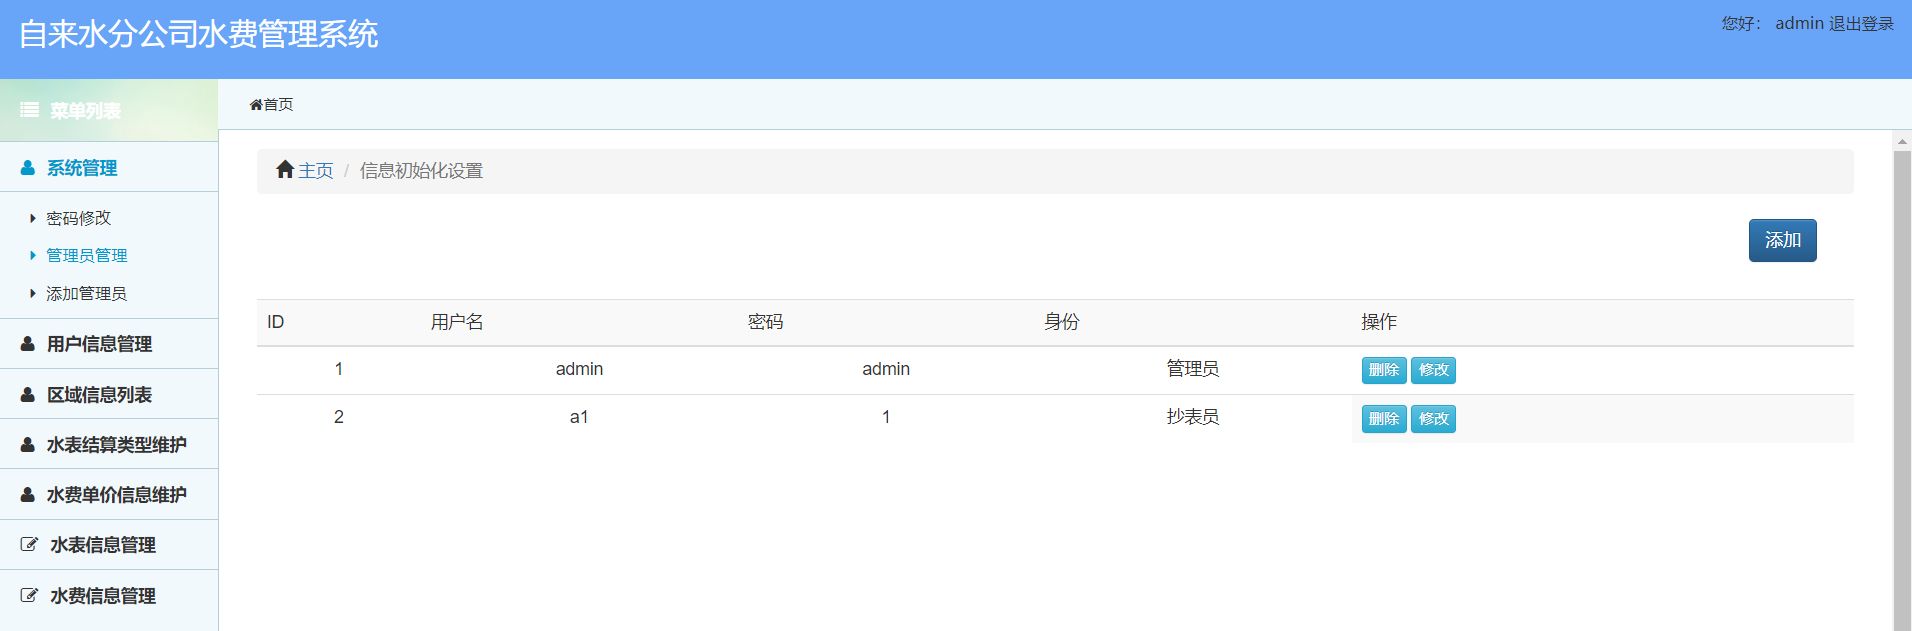The image size is (1912, 631).
Task: Click the user icon next to 水表结算类型维护
Action: pyautogui.click(x=28, y=445)
